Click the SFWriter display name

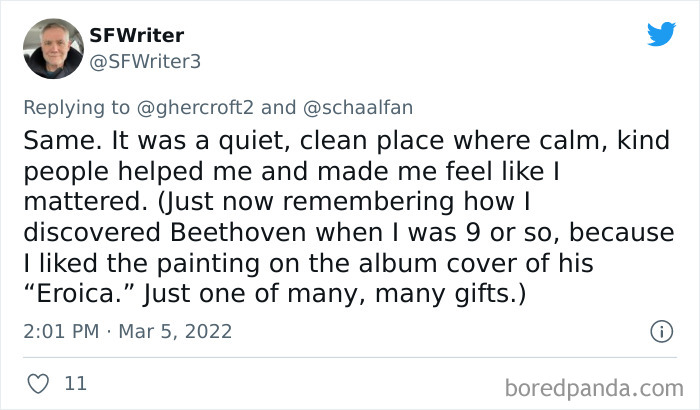[136, 35]
